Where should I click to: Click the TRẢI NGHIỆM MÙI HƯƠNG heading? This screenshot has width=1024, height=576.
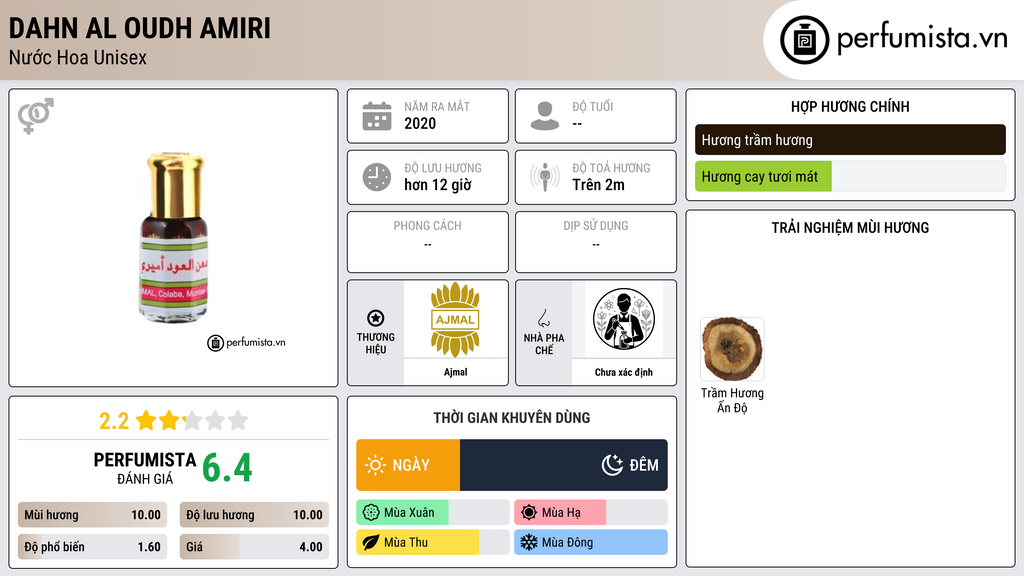pyautogui.click(x=850, y=228)
